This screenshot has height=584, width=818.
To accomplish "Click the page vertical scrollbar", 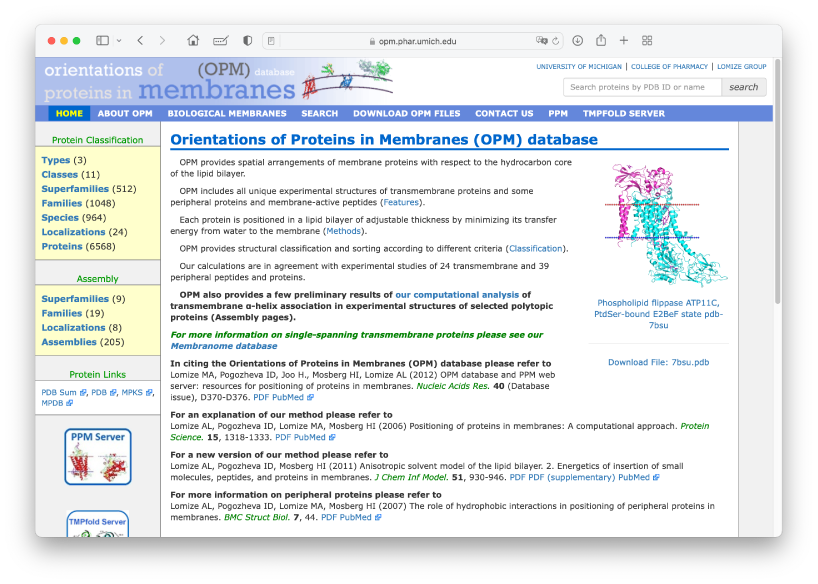I will 777,183.
